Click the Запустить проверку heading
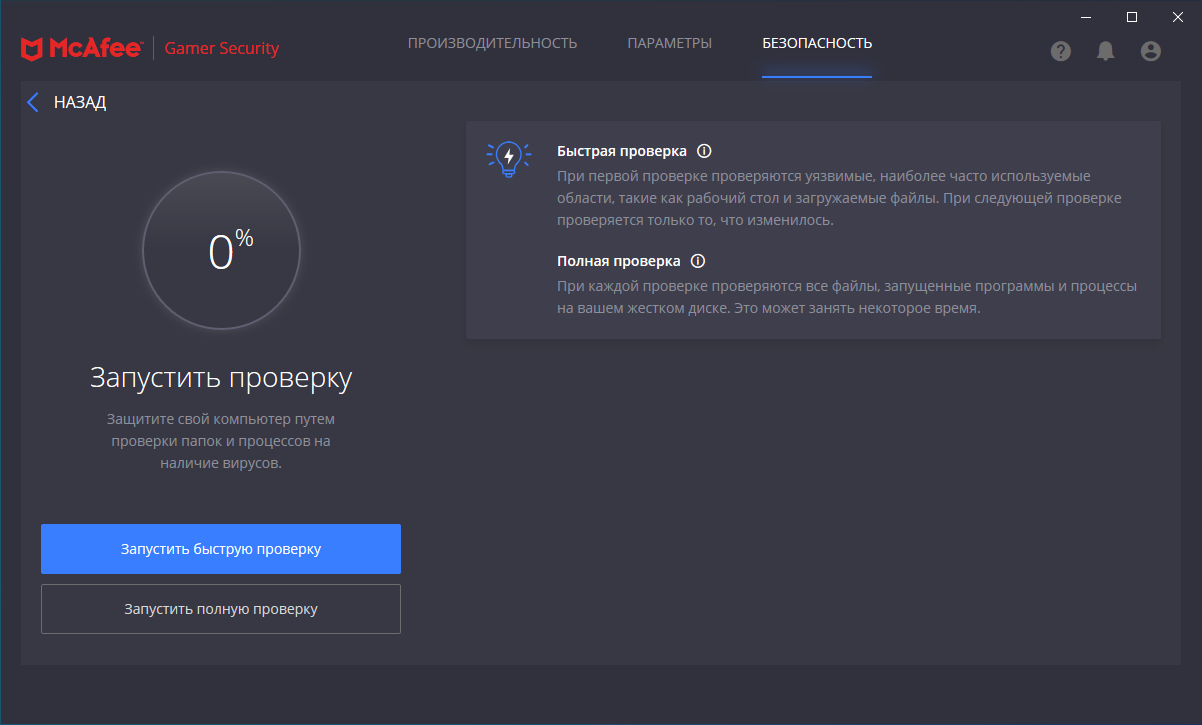 [221, 378]
